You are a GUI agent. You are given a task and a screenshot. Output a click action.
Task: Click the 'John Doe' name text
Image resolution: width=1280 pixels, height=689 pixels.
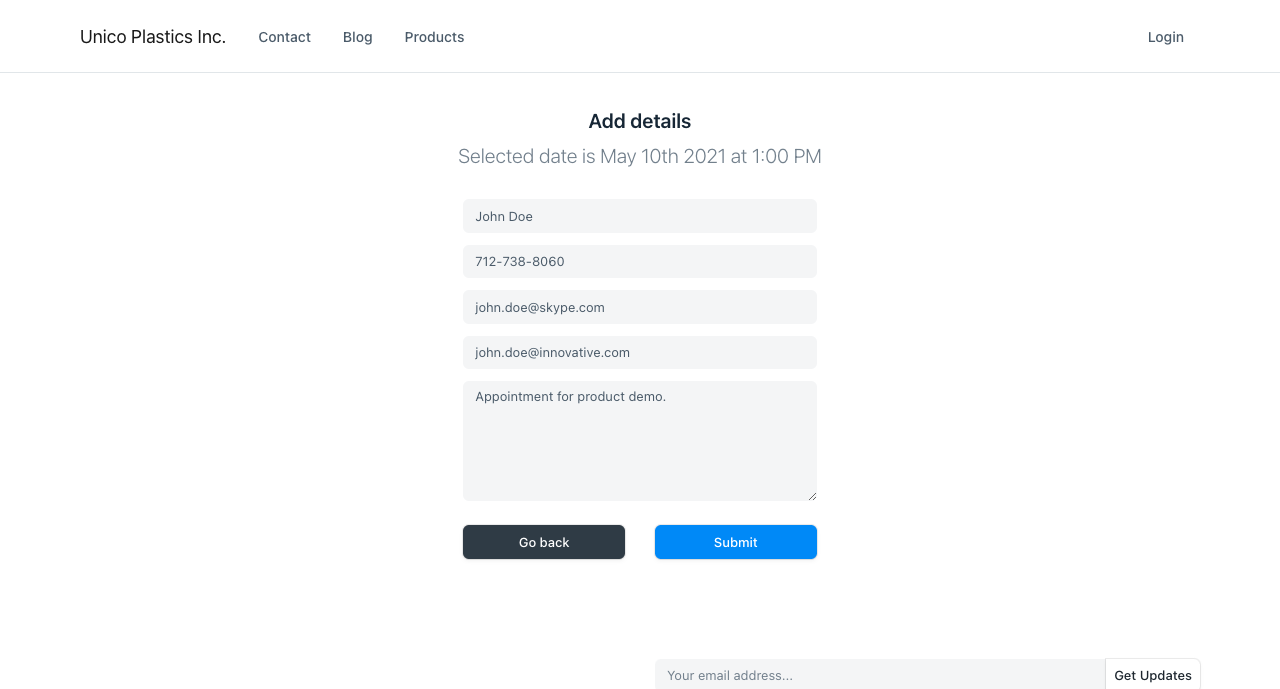coord(504,216)
